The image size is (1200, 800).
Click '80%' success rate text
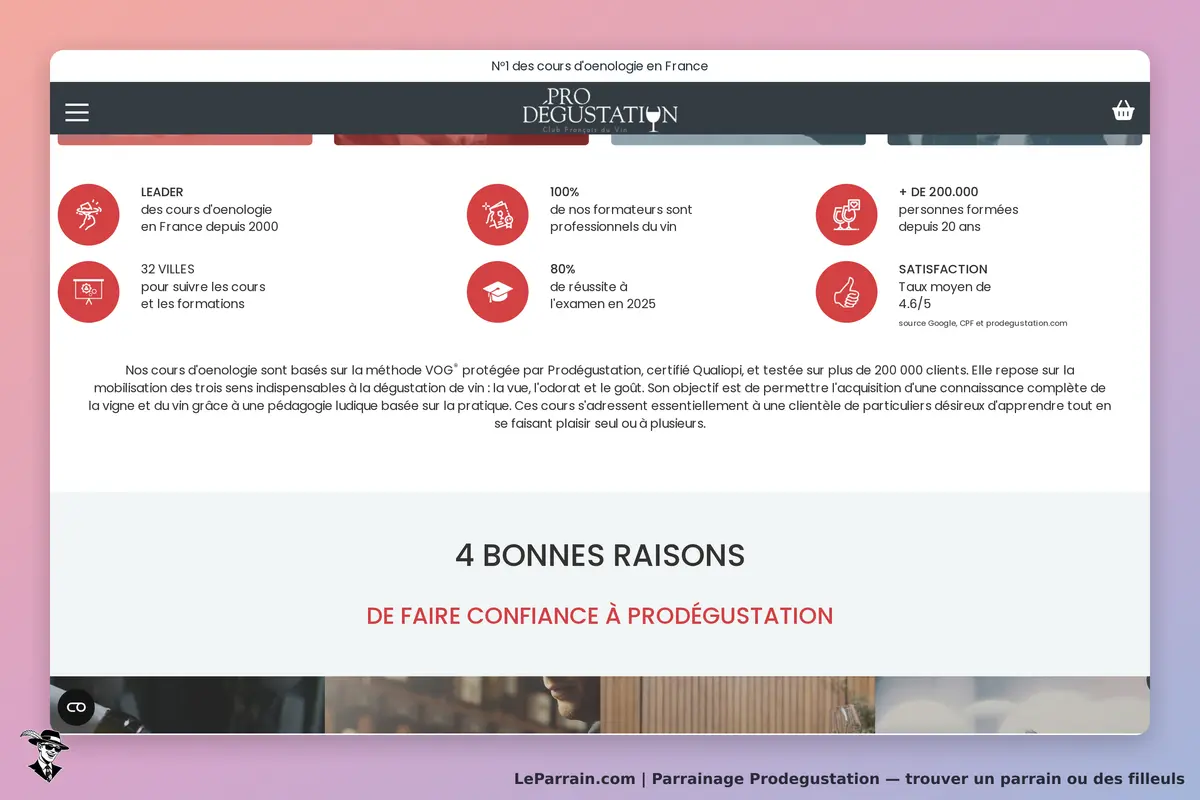(564, 269)
